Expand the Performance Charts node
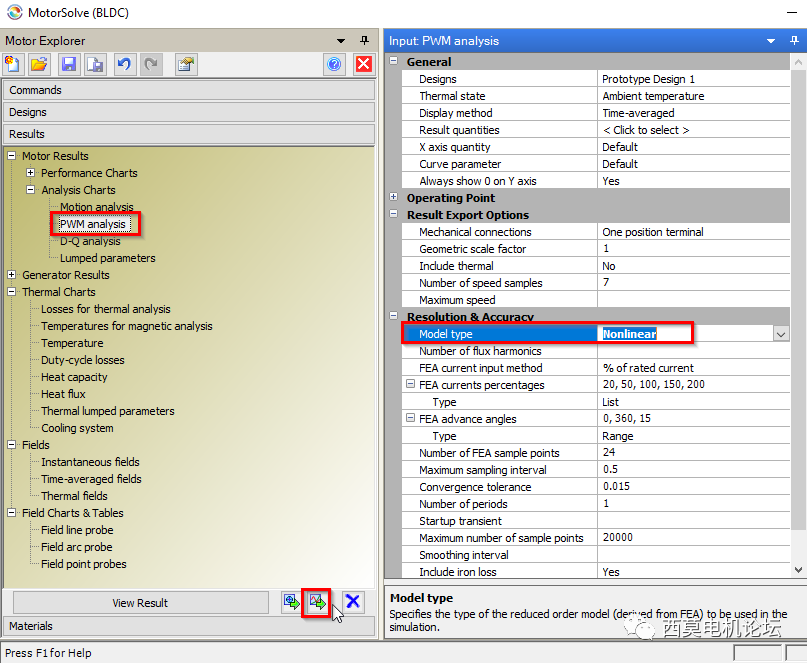Image resolution: width=807 pixels, height=663 pixels. pyautogui.click(x=31, y=172)
